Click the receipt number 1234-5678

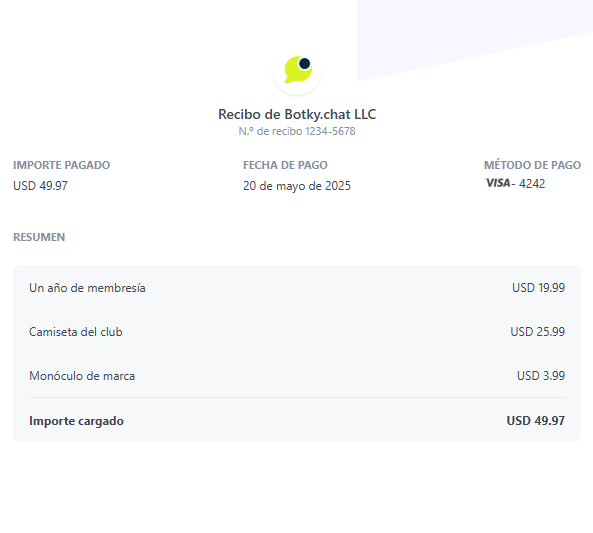330,131
